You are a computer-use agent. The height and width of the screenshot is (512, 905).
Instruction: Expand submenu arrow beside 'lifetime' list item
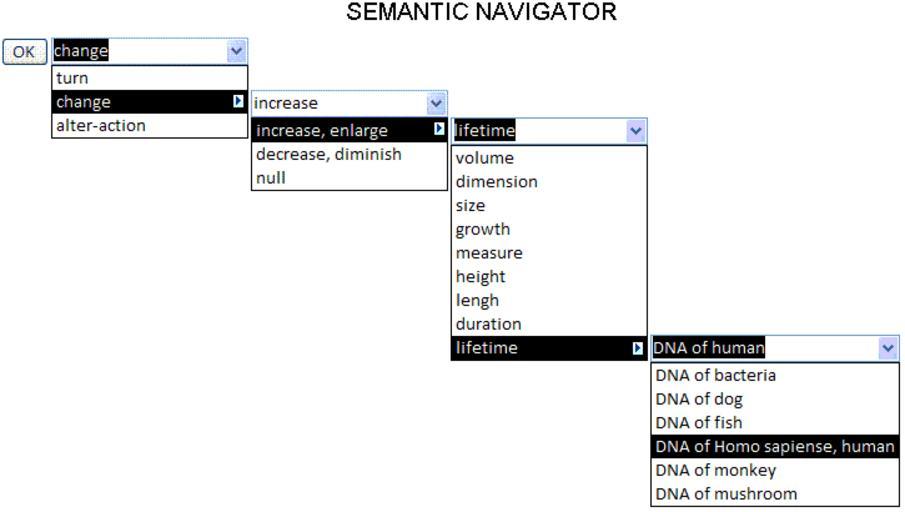637,348
